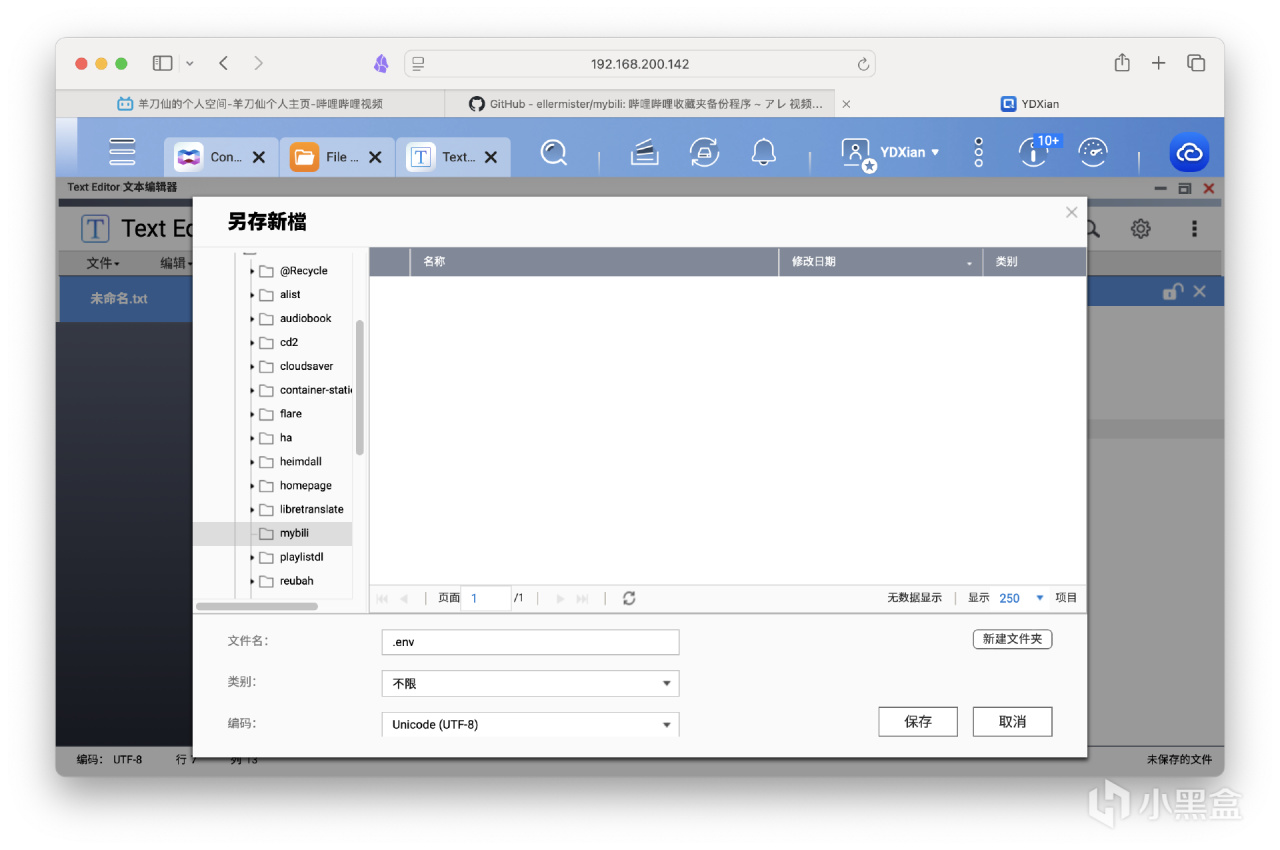Close the 另存新檔 dialog with X
Viewport: 1280px width, 850px height.
point(1072,212)
